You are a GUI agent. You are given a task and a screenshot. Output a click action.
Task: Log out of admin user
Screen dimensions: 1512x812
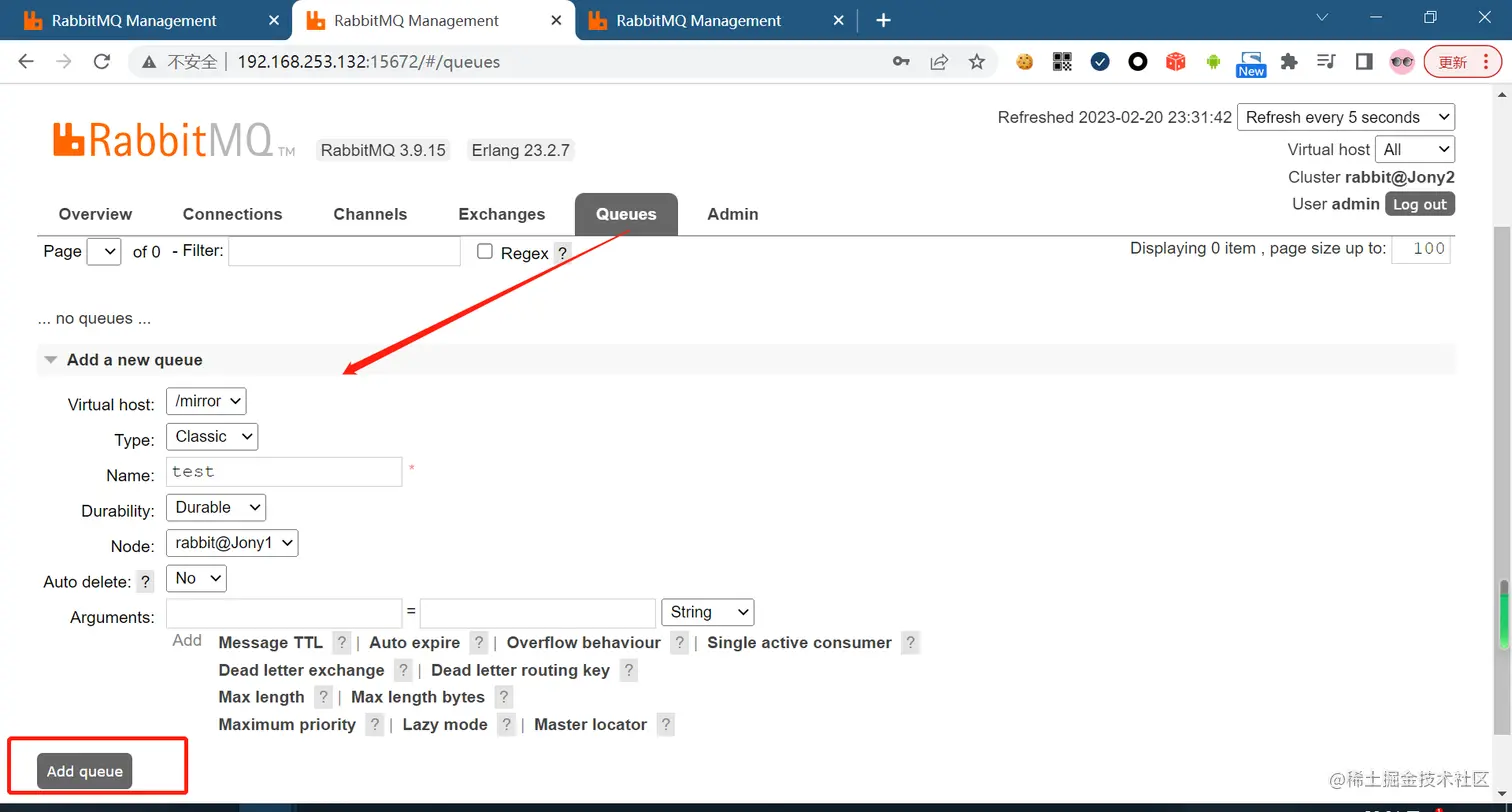[x=1420, y=204]
